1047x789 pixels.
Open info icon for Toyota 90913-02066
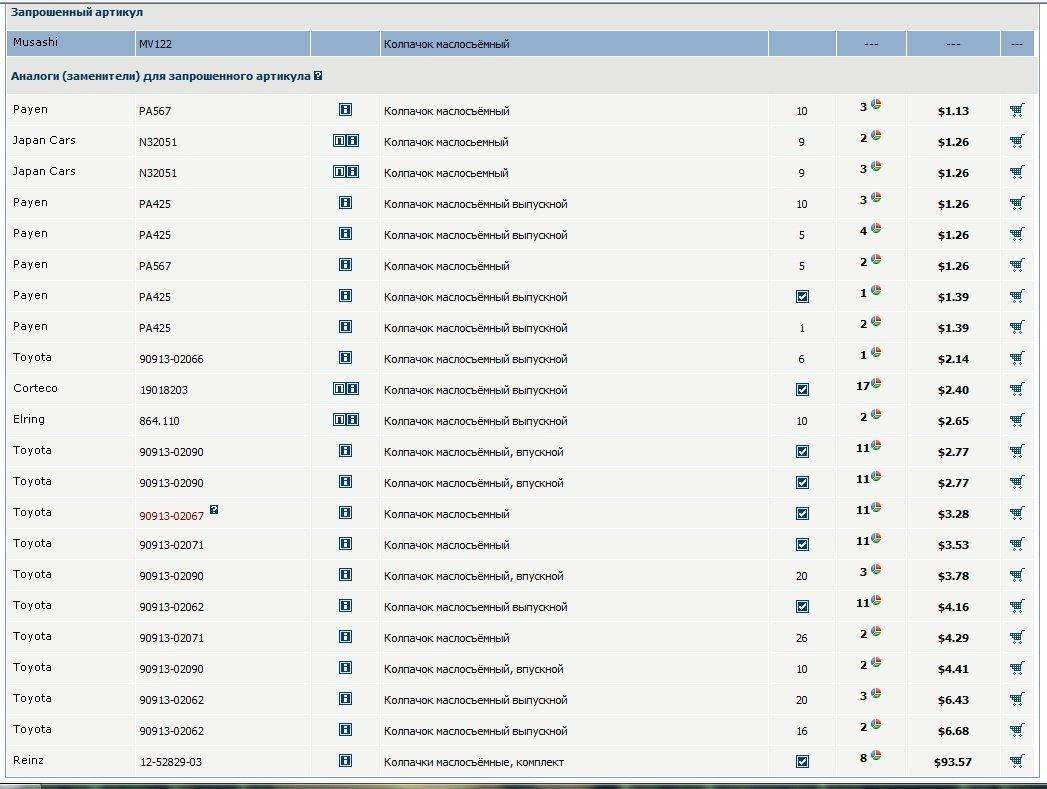point(345,358)
